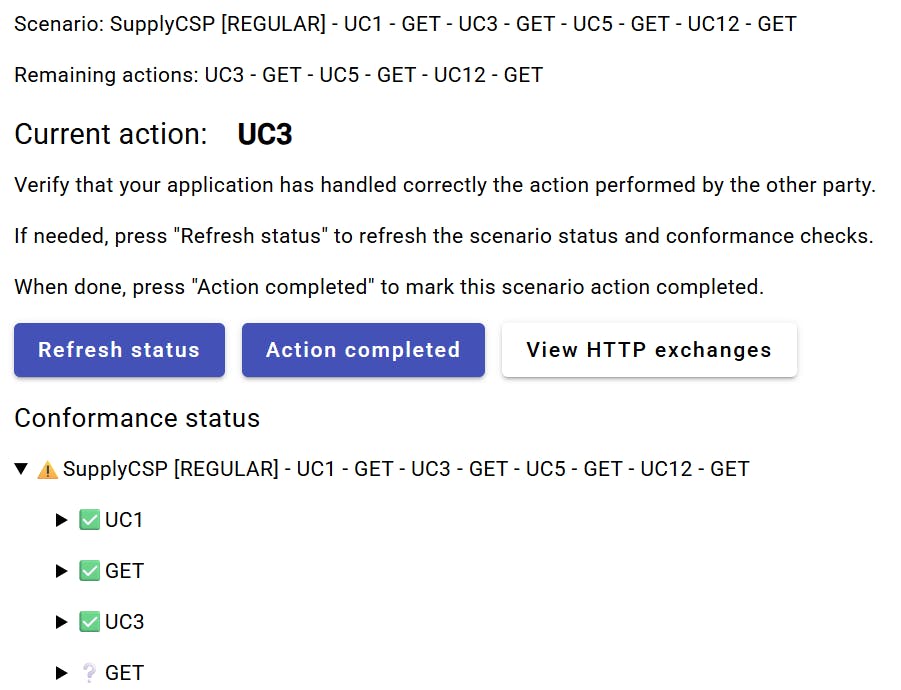Click the question mark icon beside last GET

pos(89,673)
